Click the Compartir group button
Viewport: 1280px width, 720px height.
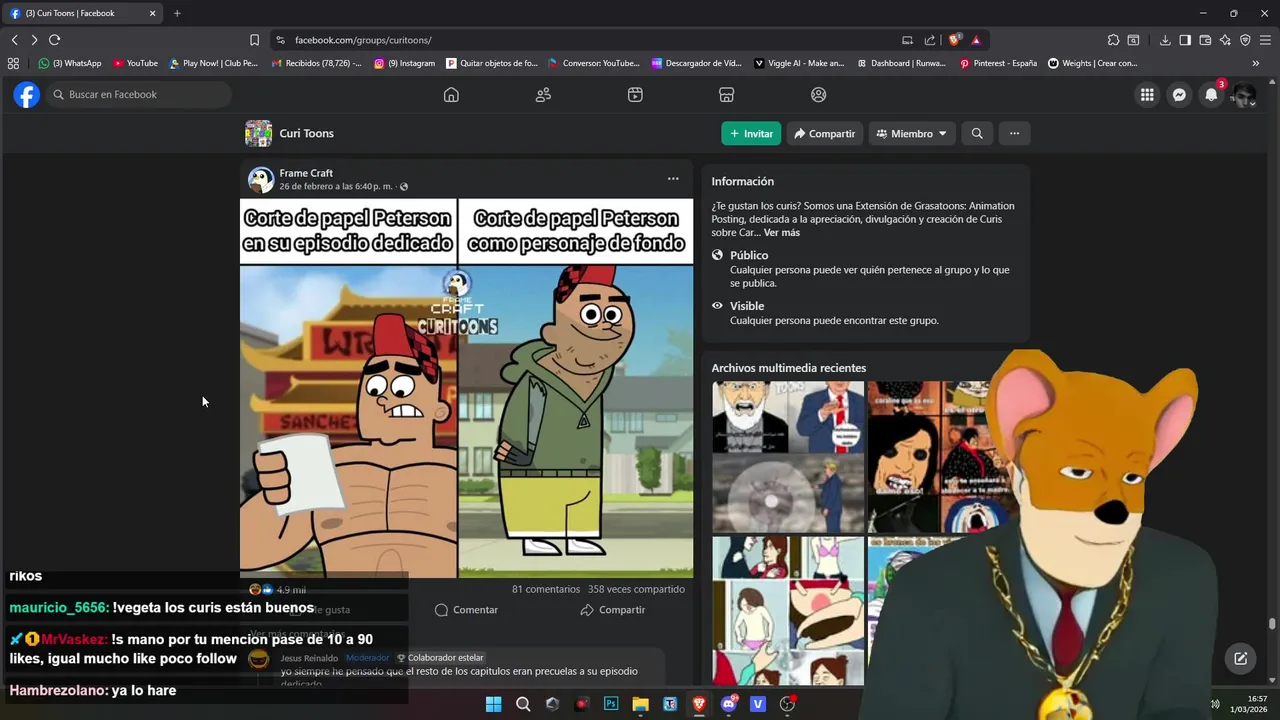pyautogui.click(x=824, y=133)
